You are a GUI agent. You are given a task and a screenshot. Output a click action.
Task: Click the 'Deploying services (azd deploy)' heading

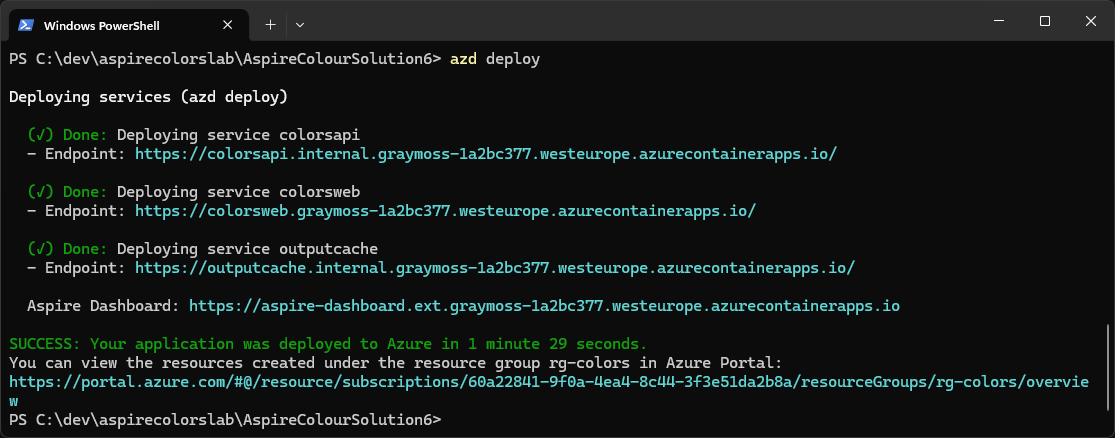coord(148,97)
